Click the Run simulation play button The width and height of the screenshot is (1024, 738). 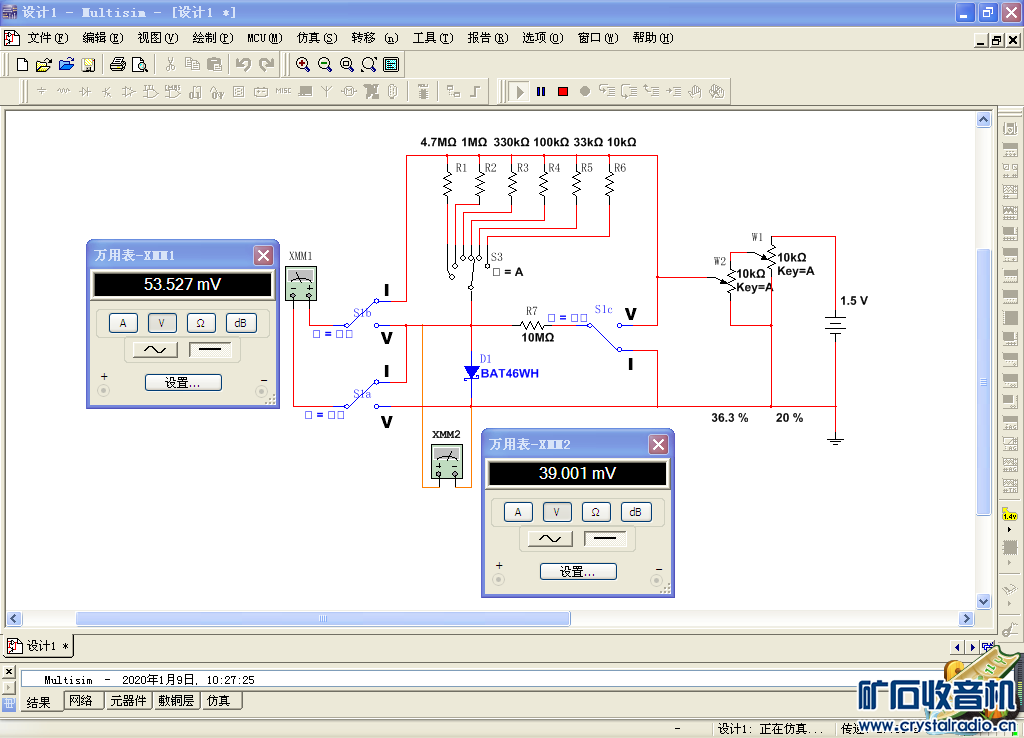[519, 91]
